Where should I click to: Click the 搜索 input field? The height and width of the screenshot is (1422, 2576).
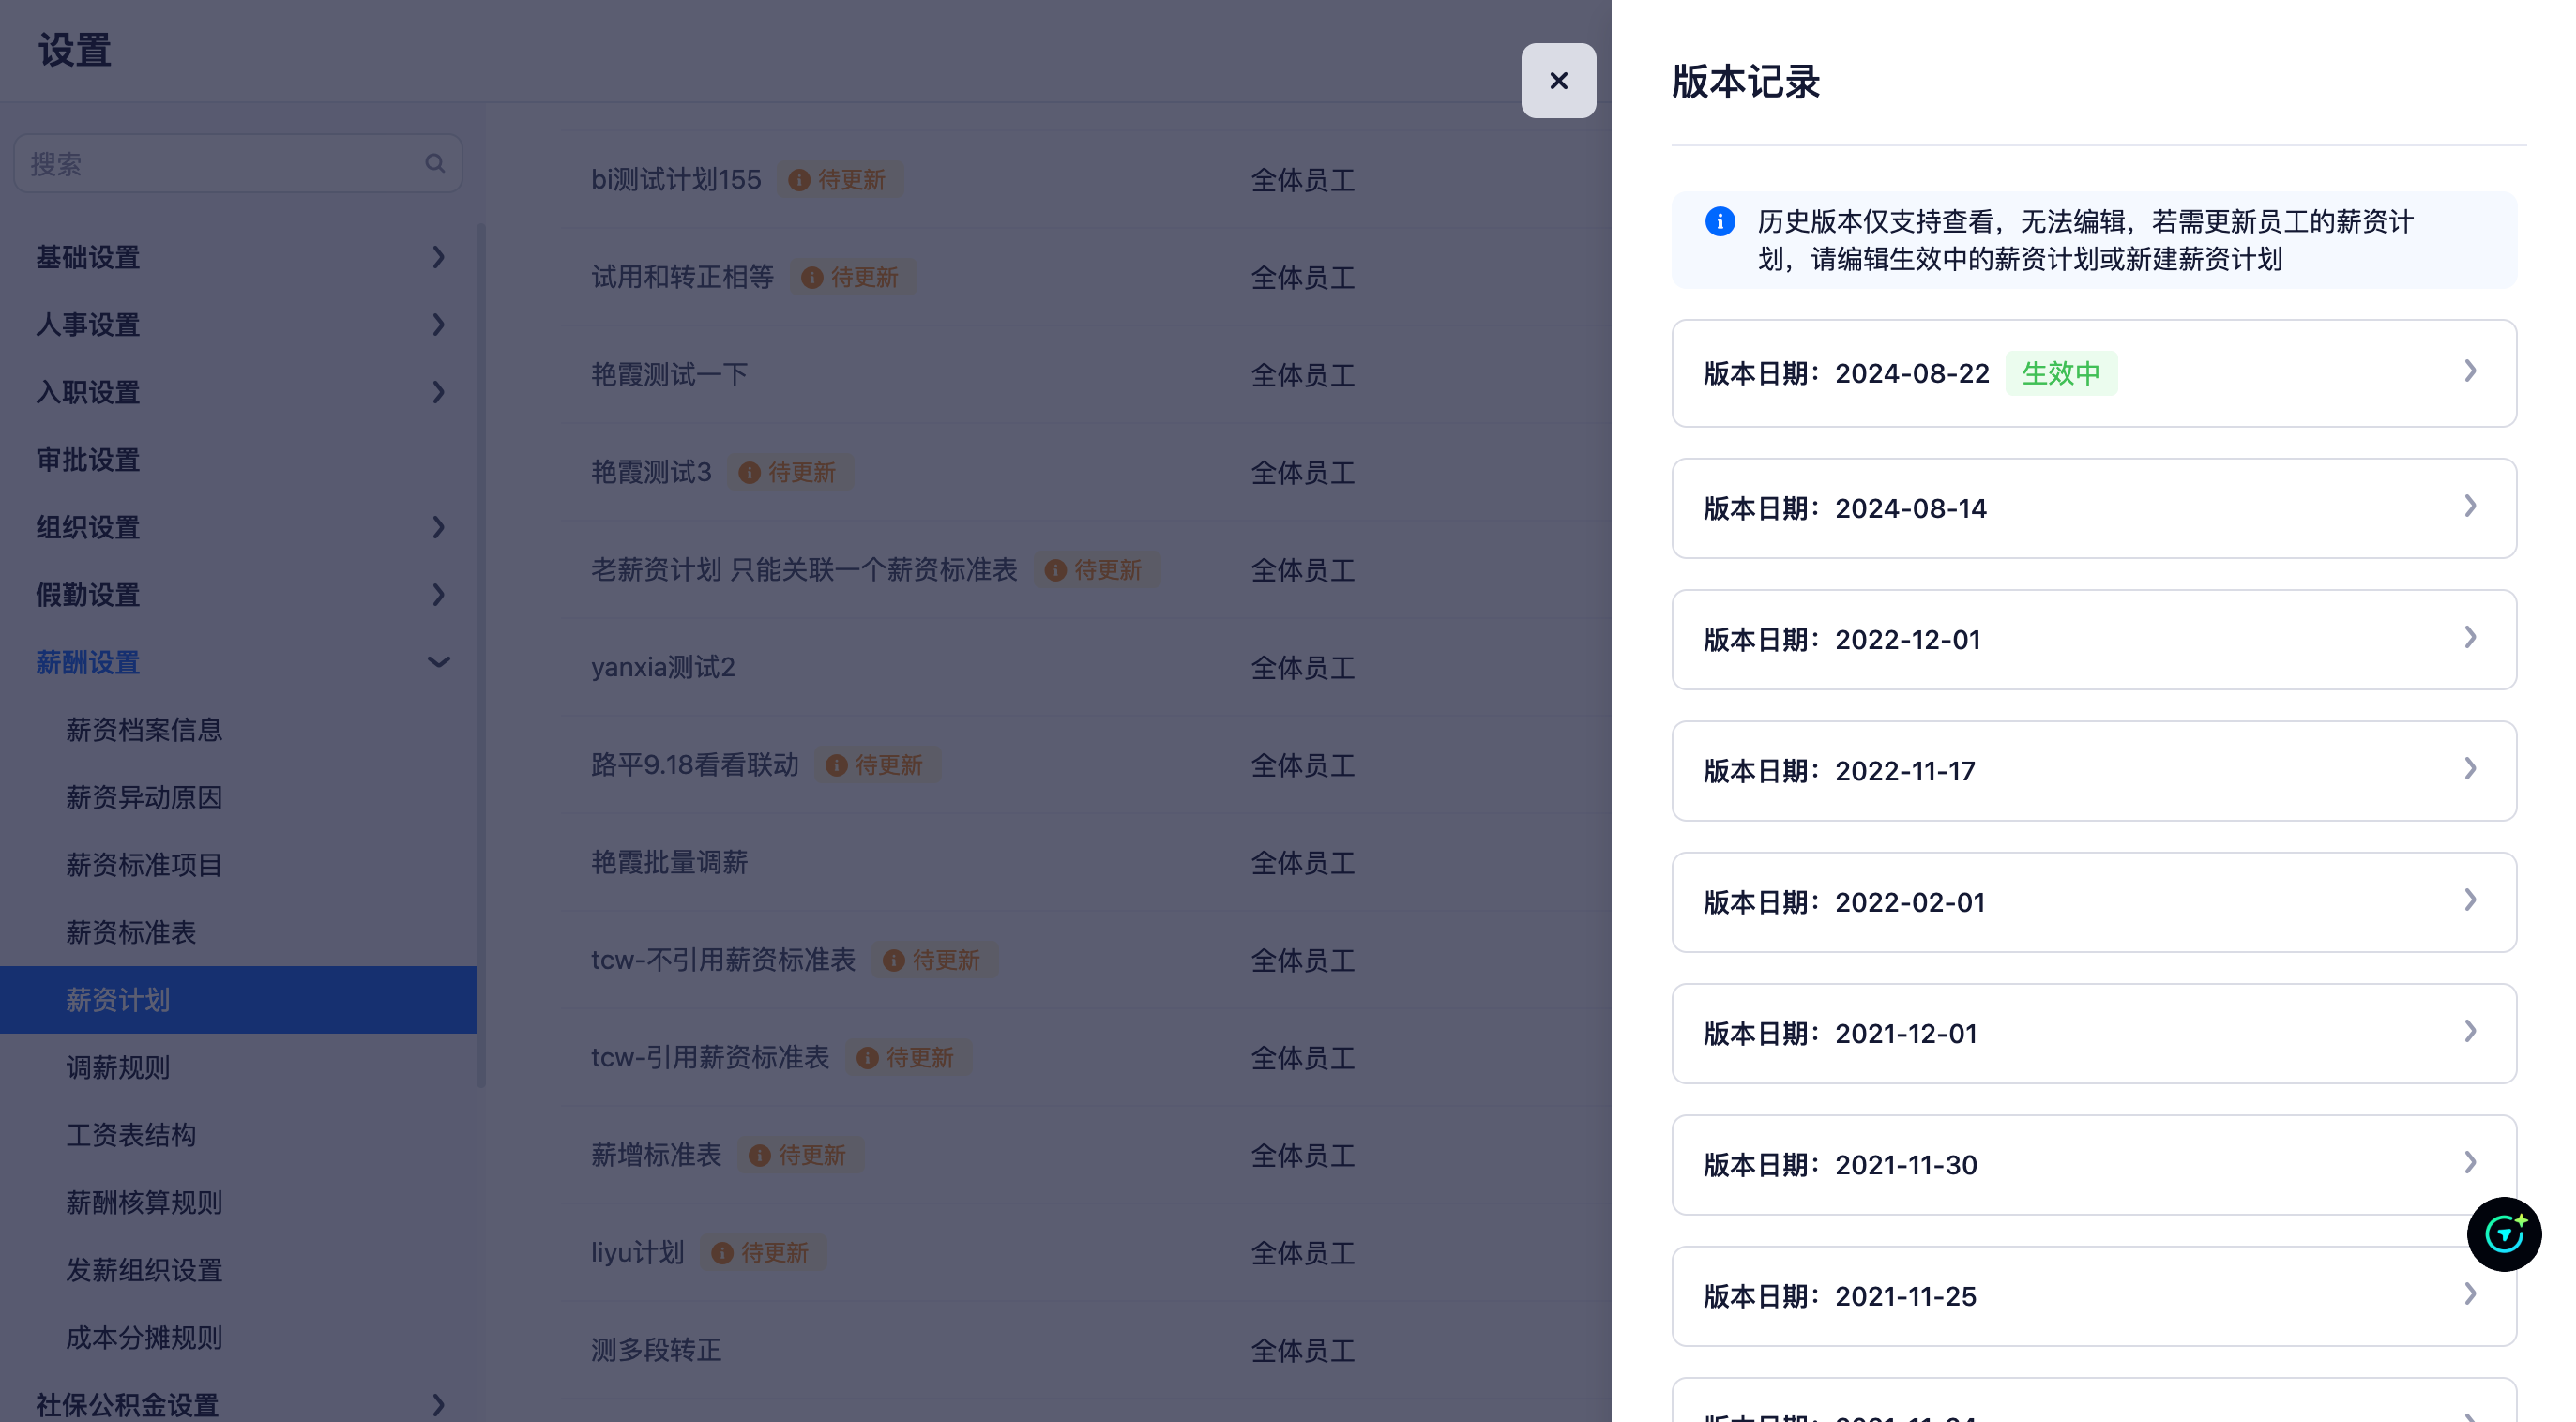tap(238, 163)
